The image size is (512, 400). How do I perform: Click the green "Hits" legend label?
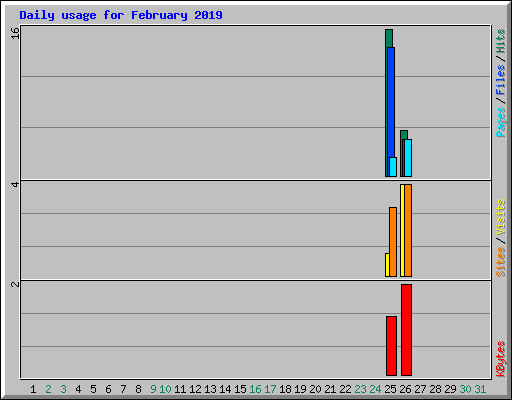click(500, 41)
